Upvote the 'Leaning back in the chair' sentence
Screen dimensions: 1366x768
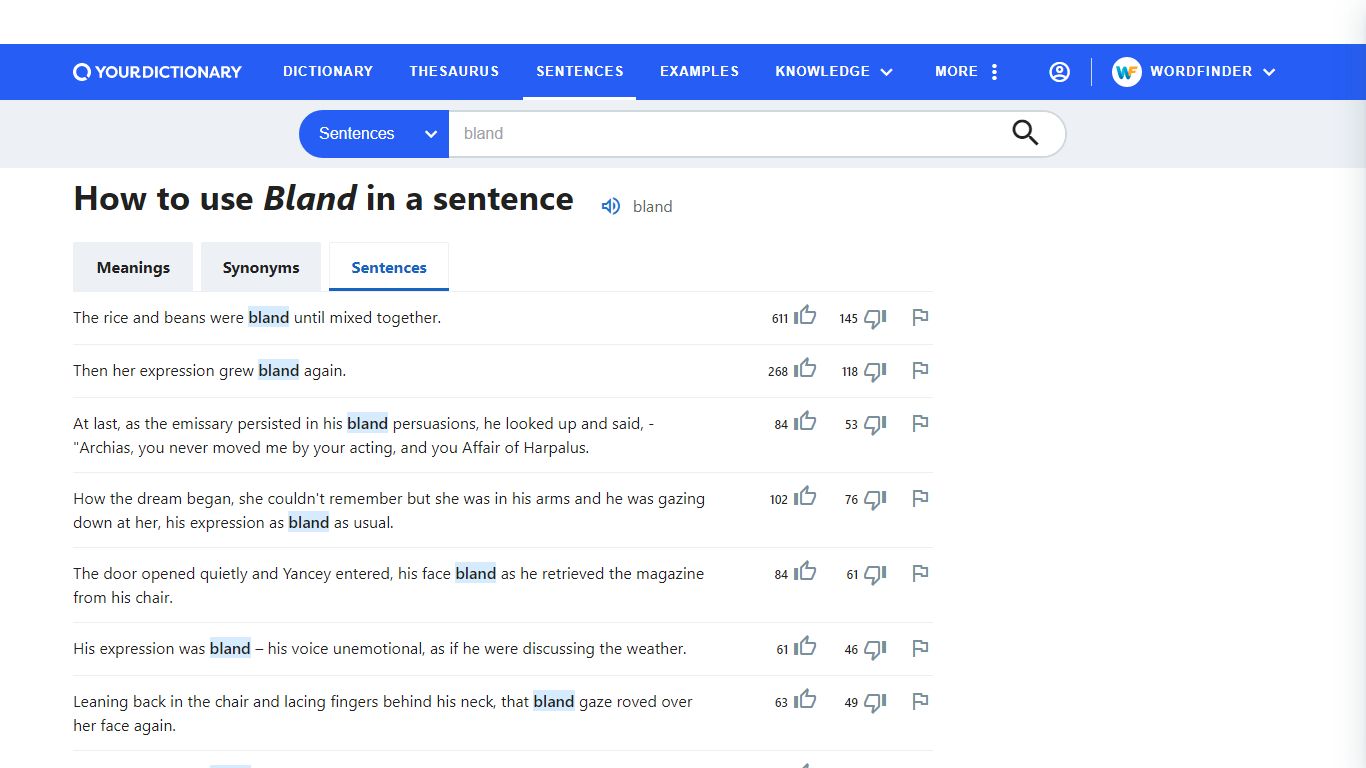[806, 700]
